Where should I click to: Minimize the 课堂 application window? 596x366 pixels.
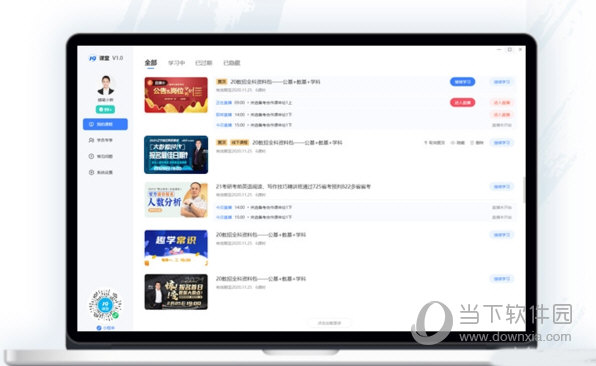tap(499, 50)
